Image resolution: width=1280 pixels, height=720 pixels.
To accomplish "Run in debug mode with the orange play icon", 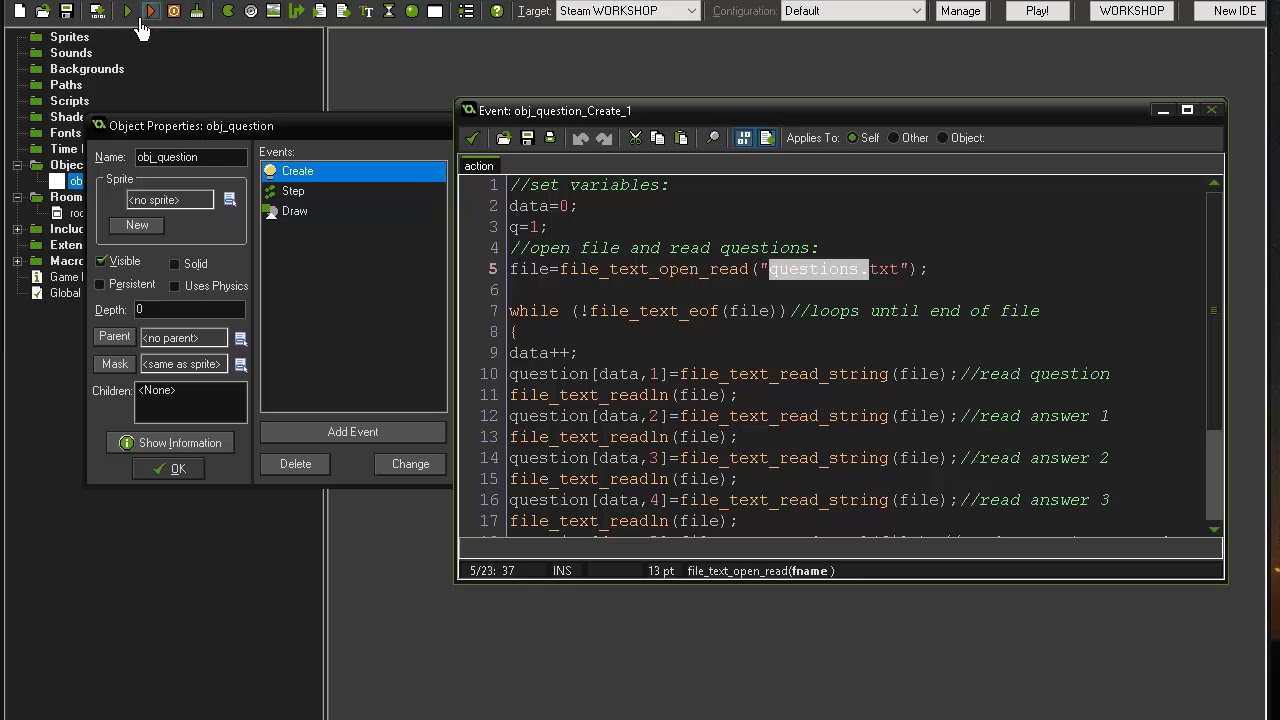I will [x=151, y=11].
